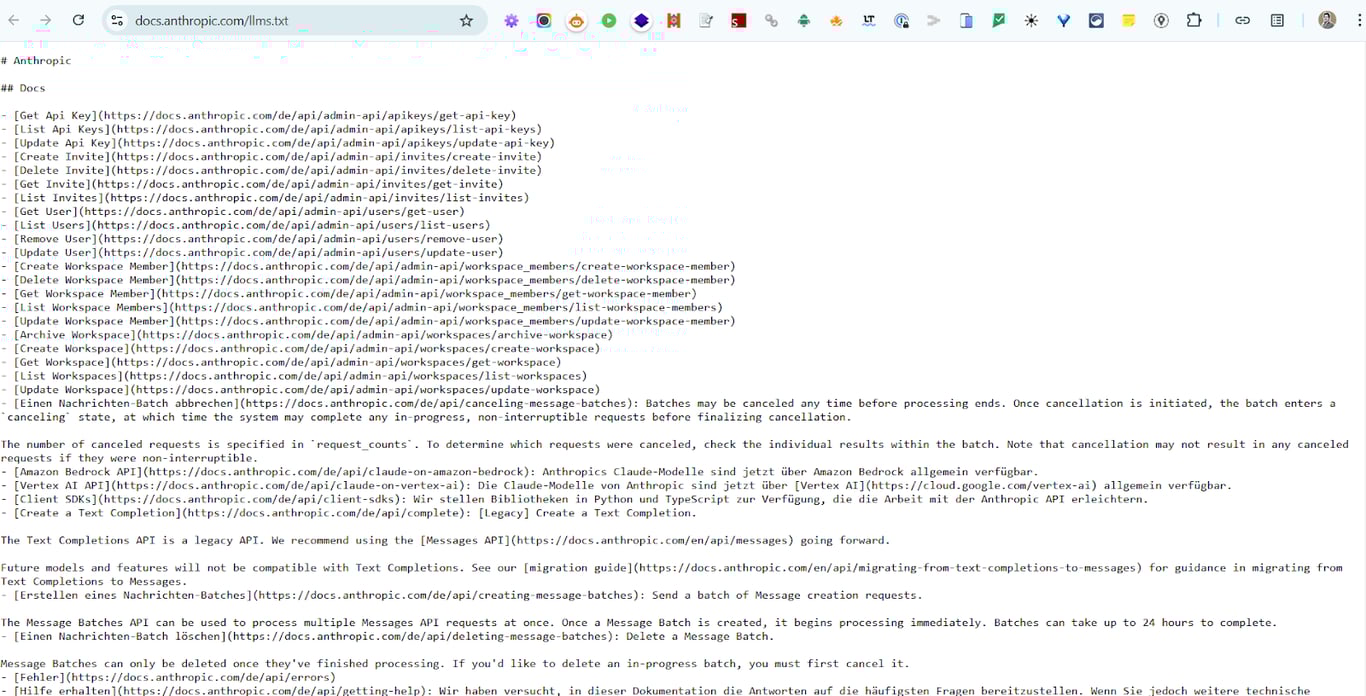Click the blue clipboard pages extension

click(x=966, y=20)
